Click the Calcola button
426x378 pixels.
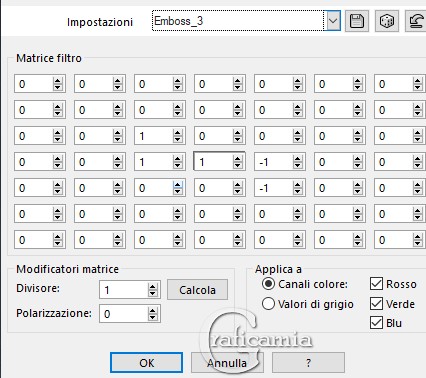pyautogui.click(x=197, y=290)
